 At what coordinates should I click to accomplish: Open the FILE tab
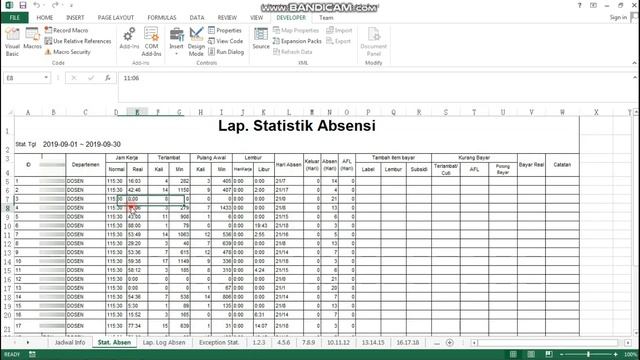point(14,18)
